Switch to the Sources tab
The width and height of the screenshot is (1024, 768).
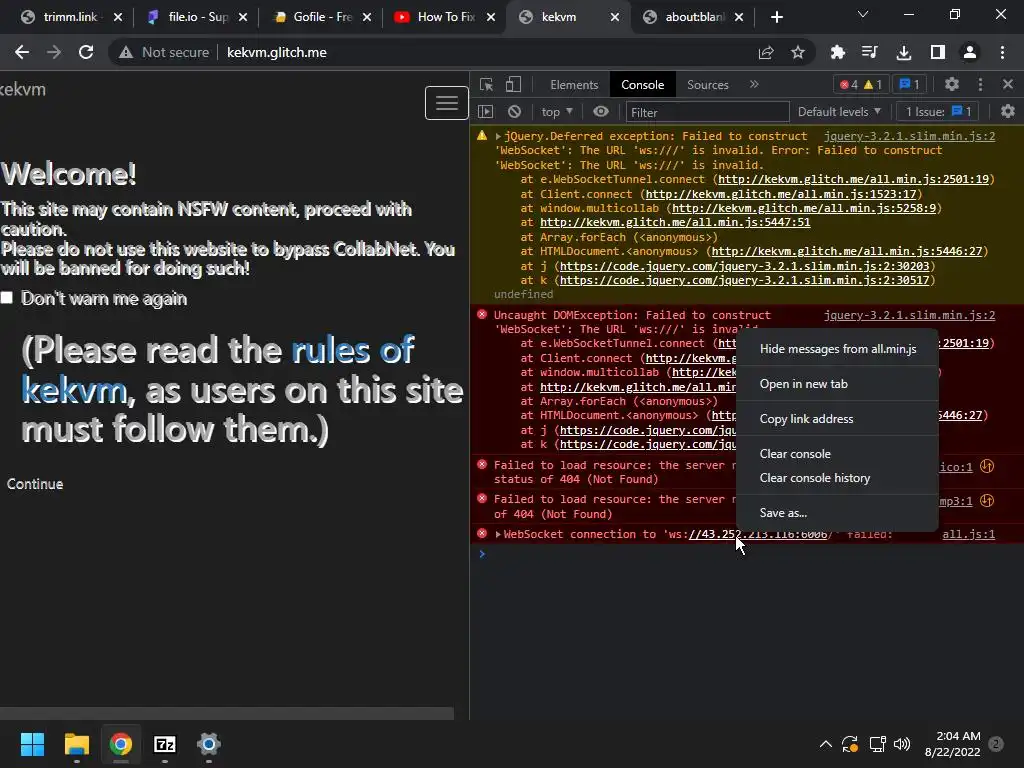tap(707, 84)
